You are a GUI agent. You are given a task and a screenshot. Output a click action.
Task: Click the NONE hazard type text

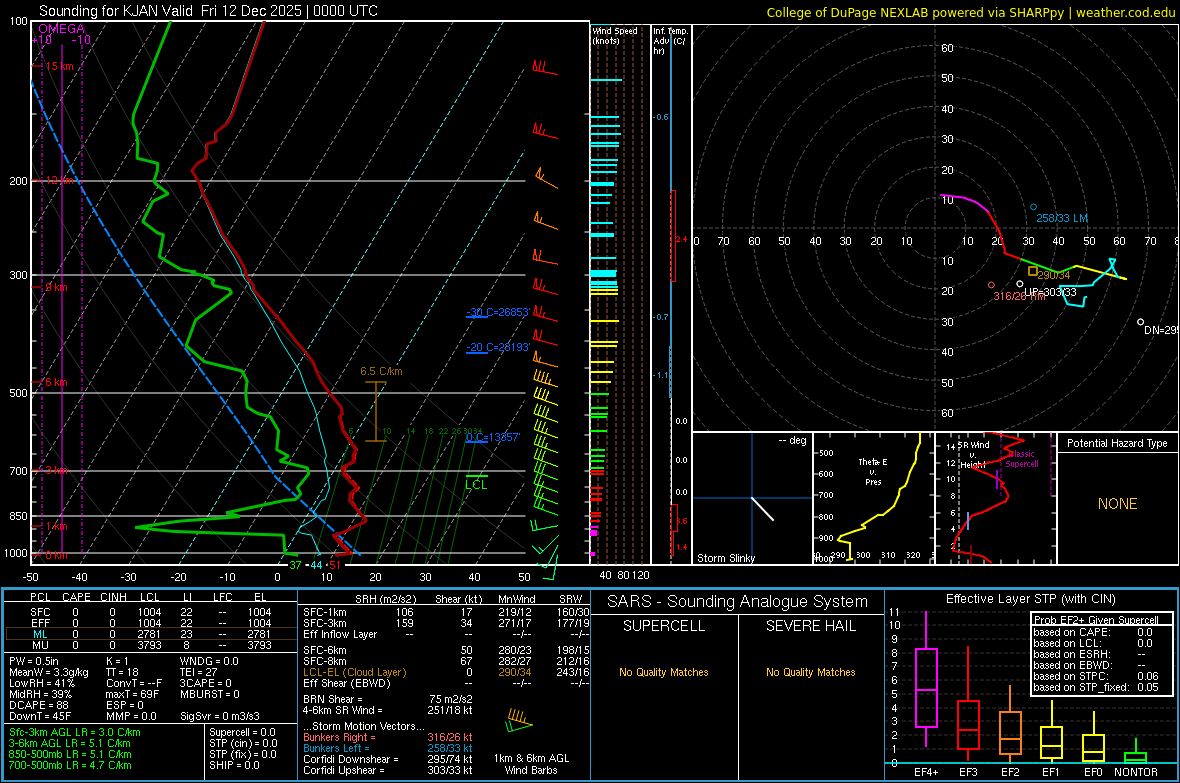point(1117,504)
